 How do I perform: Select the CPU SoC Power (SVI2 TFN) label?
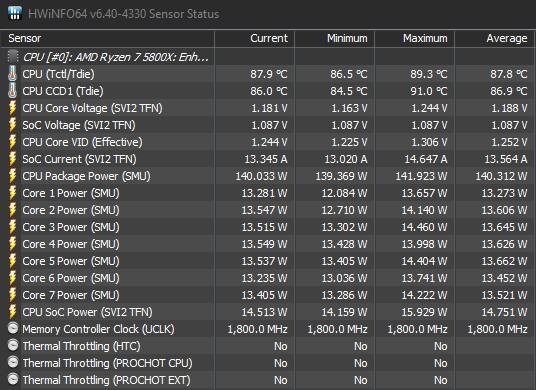(x=88, y=312)
